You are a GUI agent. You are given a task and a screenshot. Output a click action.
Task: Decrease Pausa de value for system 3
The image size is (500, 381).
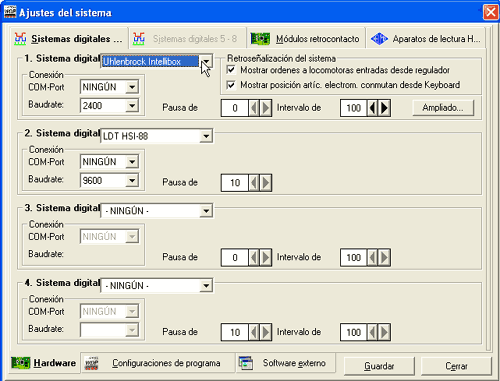click(254, 257)
